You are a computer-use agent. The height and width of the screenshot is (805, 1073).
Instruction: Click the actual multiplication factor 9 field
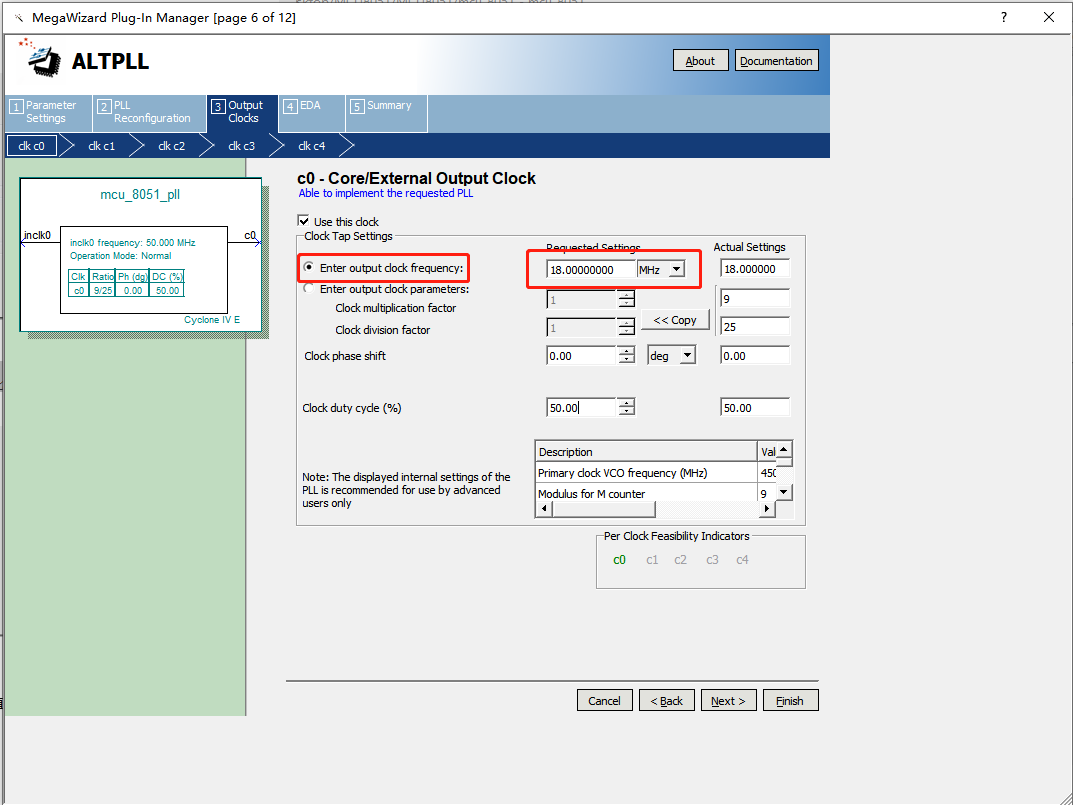pyautogui.click(x=755, y=298)
